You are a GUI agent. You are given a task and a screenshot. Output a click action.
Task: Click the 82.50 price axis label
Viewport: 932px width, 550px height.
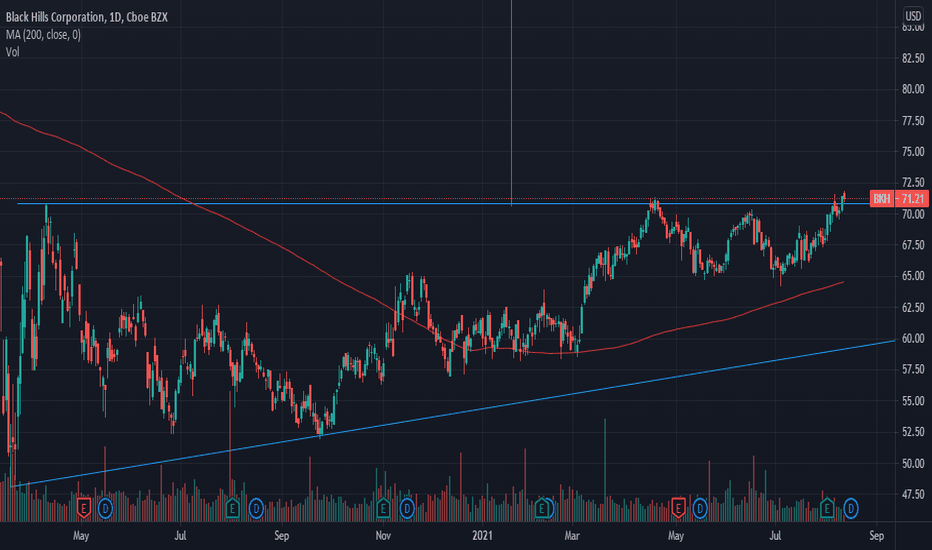(x=913, y=58)
